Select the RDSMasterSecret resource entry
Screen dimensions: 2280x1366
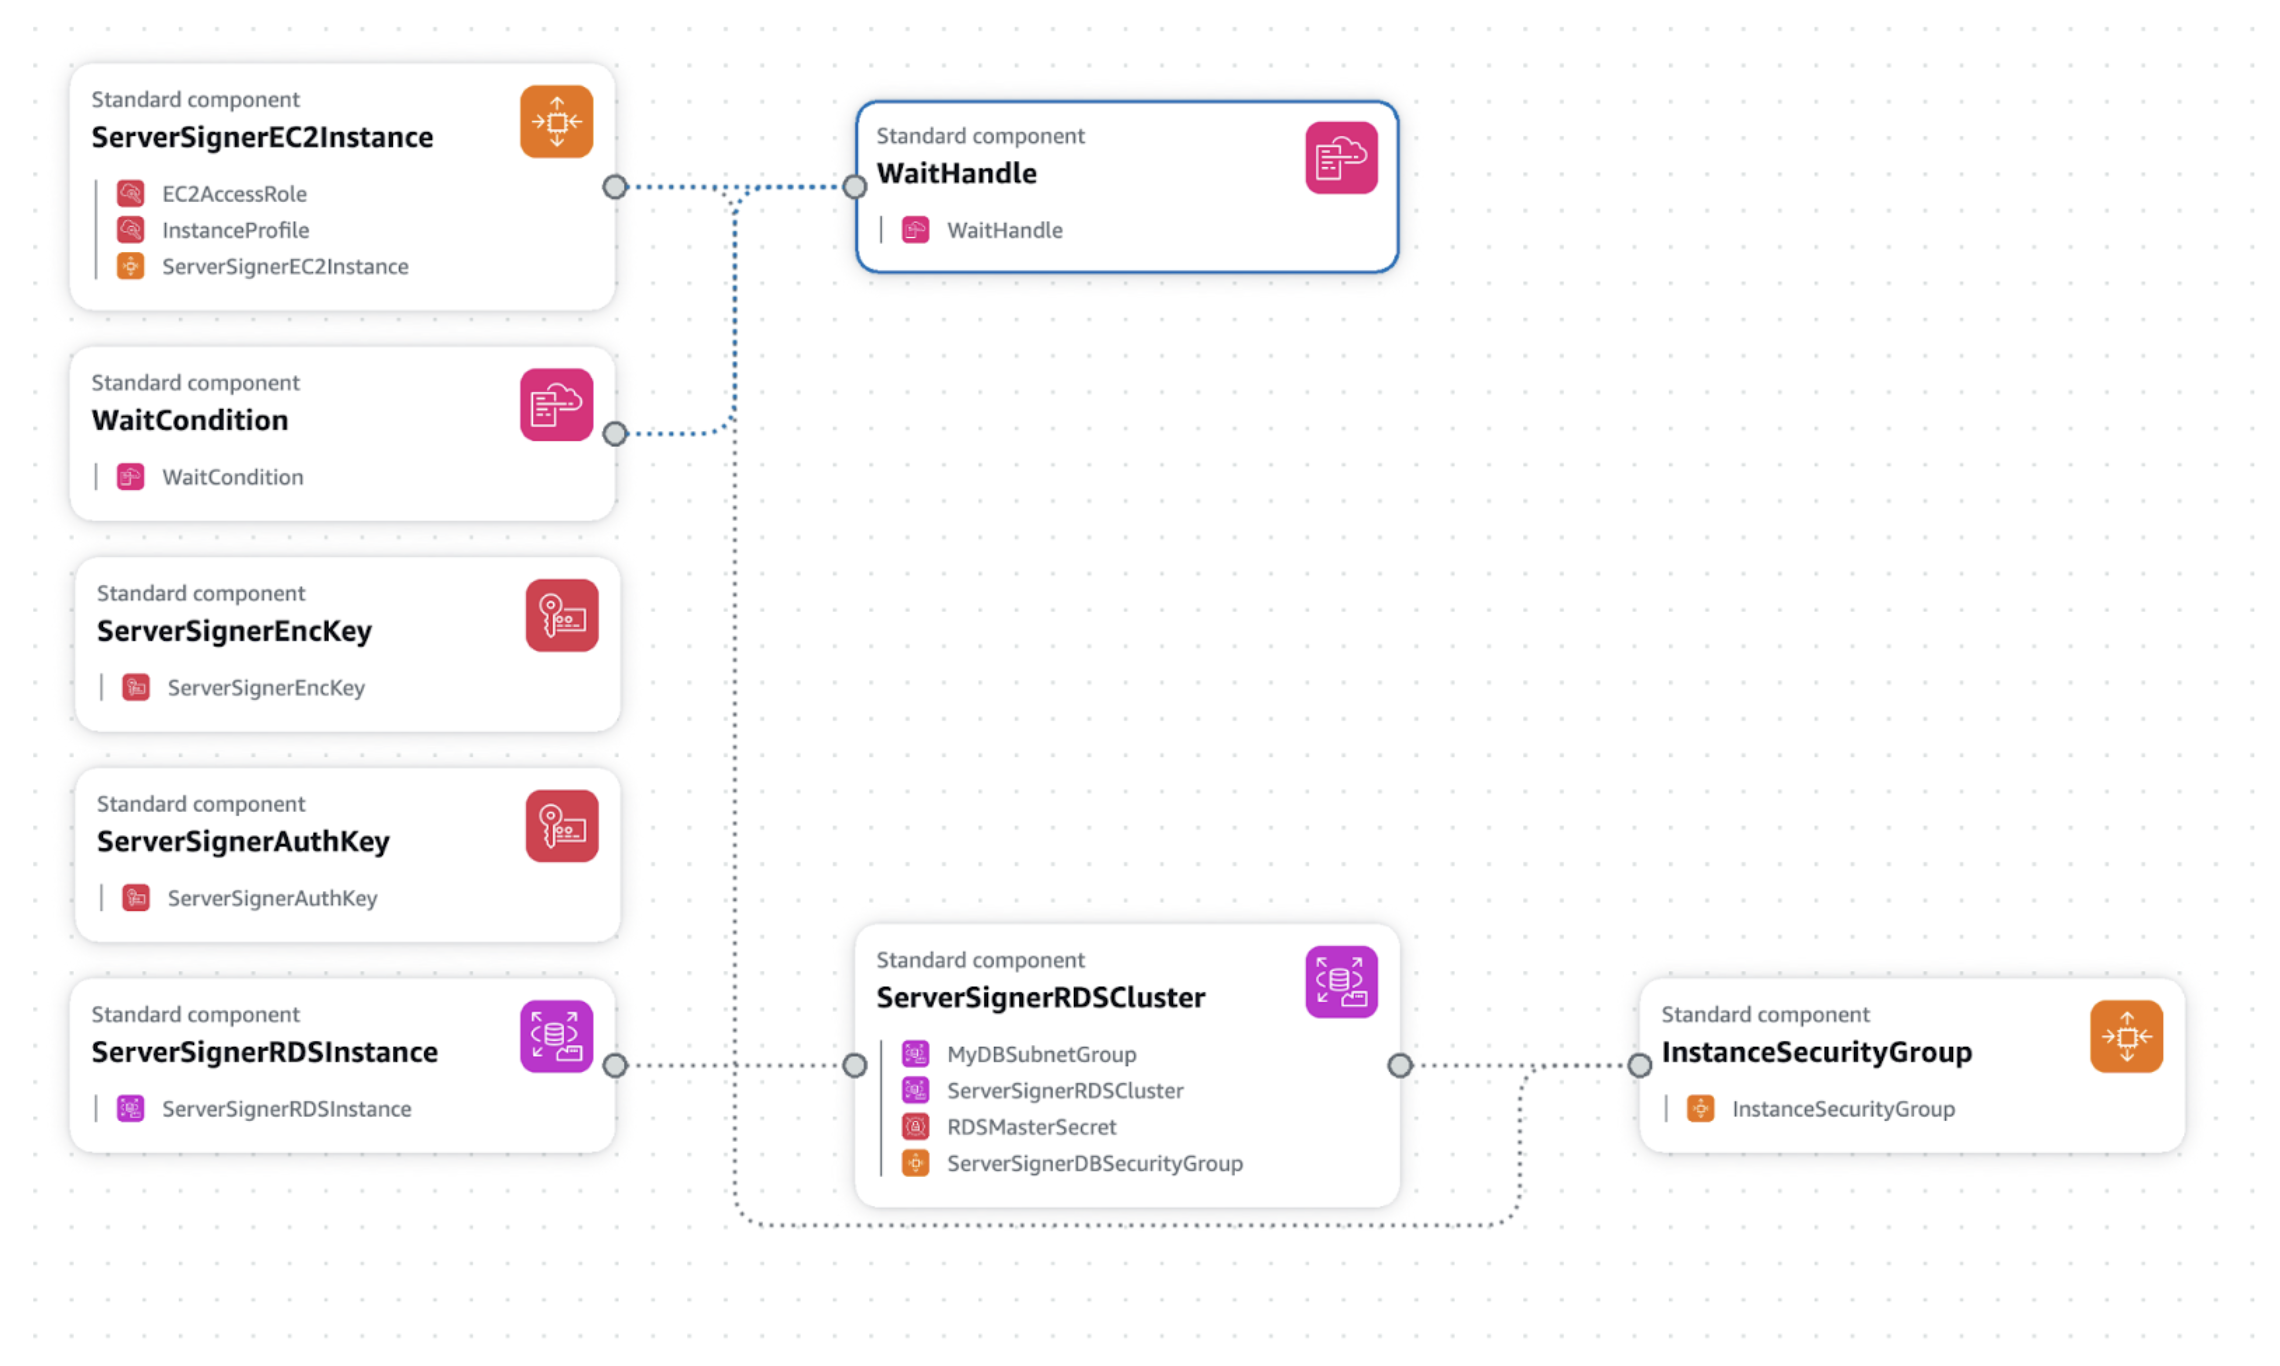tap(1030, 1127)
